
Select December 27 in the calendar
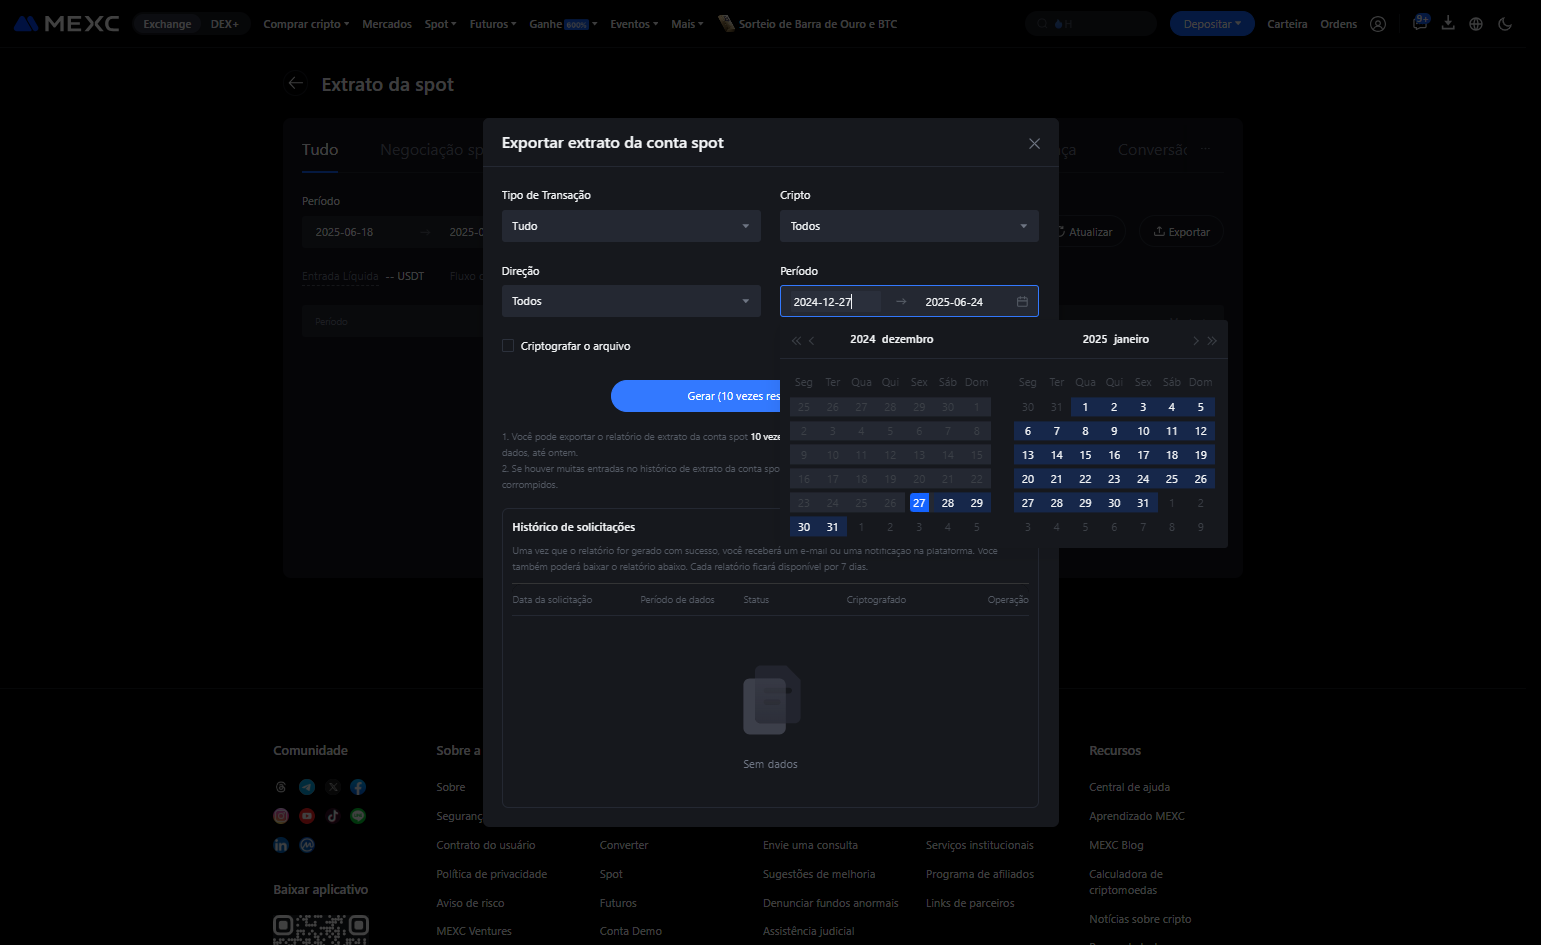pos(919,503)
